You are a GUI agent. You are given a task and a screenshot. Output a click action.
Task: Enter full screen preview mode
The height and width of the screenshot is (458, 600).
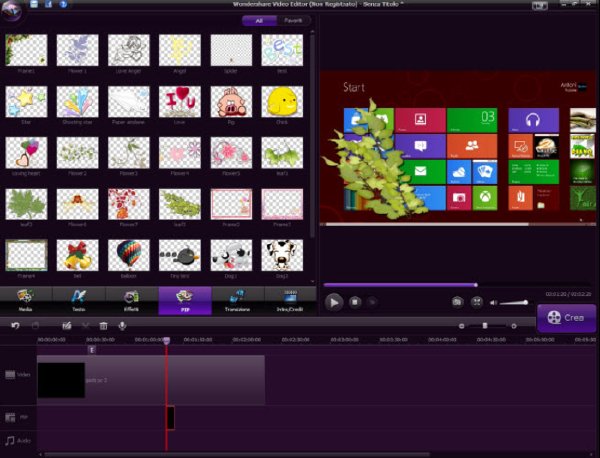pyautogui.click(x=476, y=302)
